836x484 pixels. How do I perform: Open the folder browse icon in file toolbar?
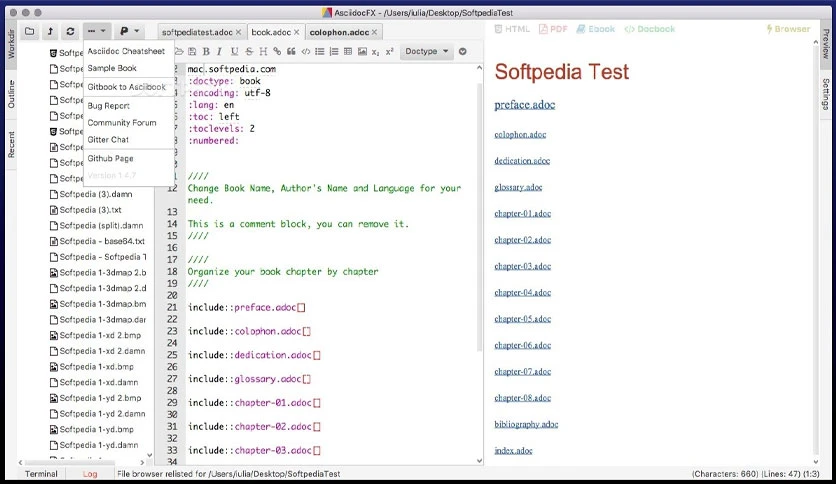[29, 31]
